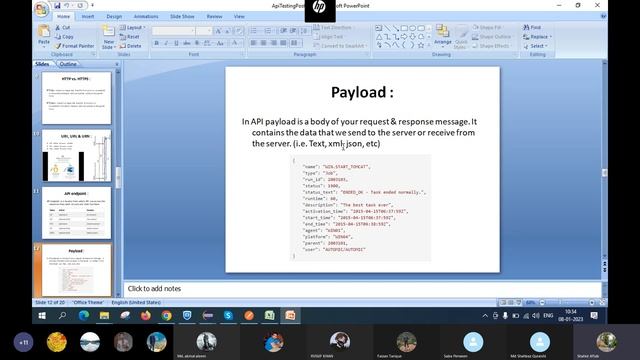Insert a New Slide
The image size is (640, 360).
click(x=108, y=37)
